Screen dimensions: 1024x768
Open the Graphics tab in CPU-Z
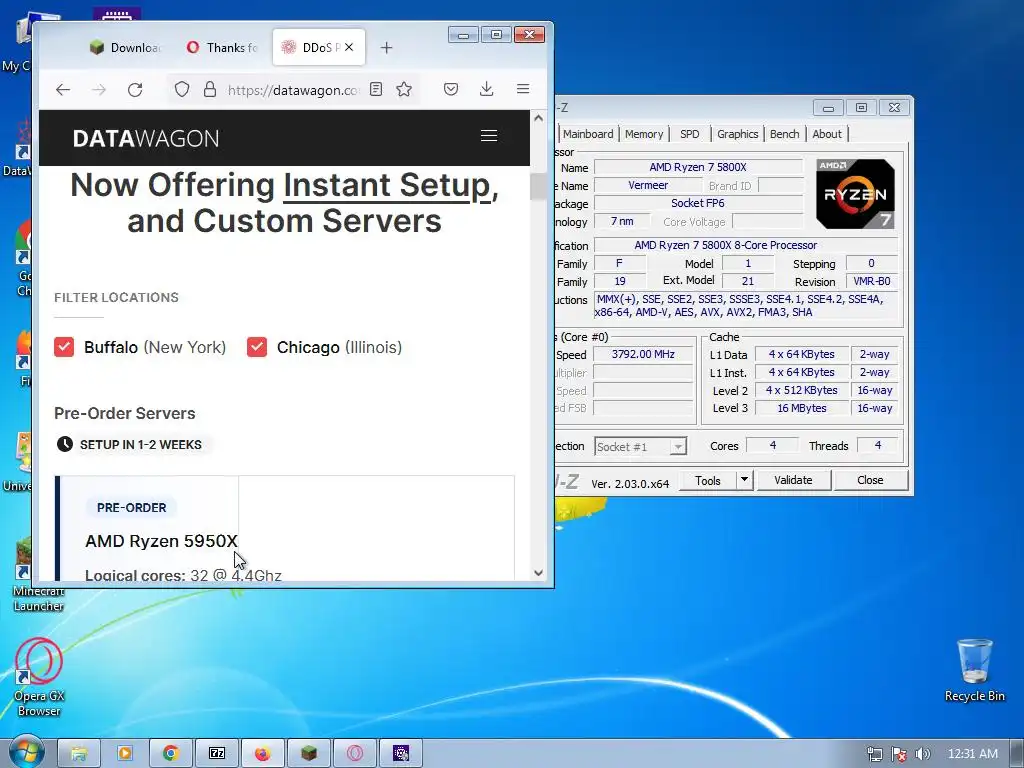(x=737, y=134)
